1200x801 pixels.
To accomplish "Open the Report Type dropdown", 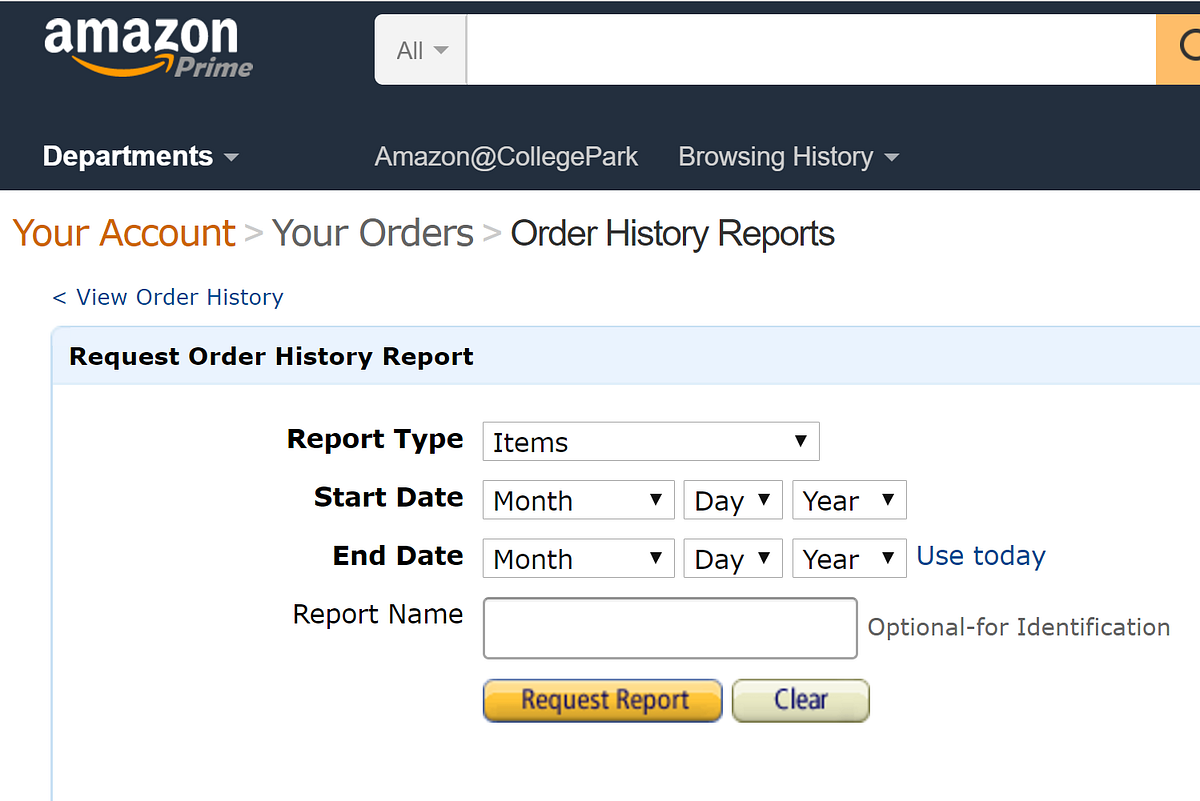I will click(651, 442).
